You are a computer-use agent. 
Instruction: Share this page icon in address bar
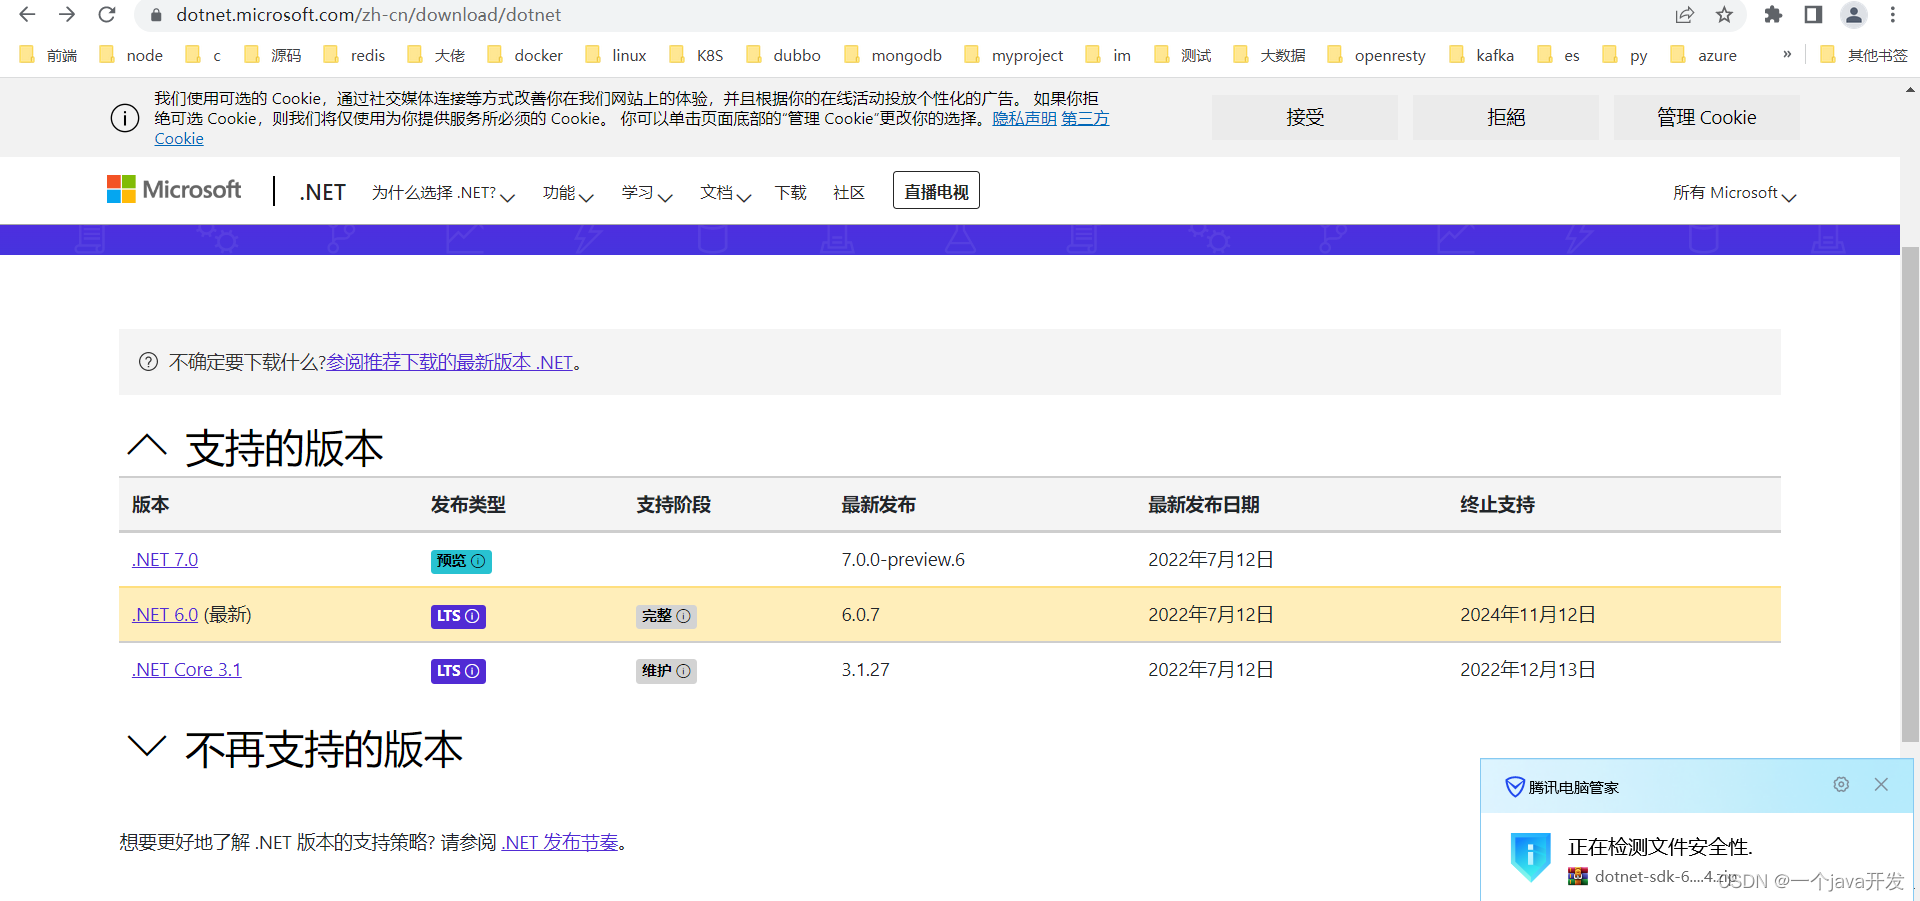pos(1685,15)
